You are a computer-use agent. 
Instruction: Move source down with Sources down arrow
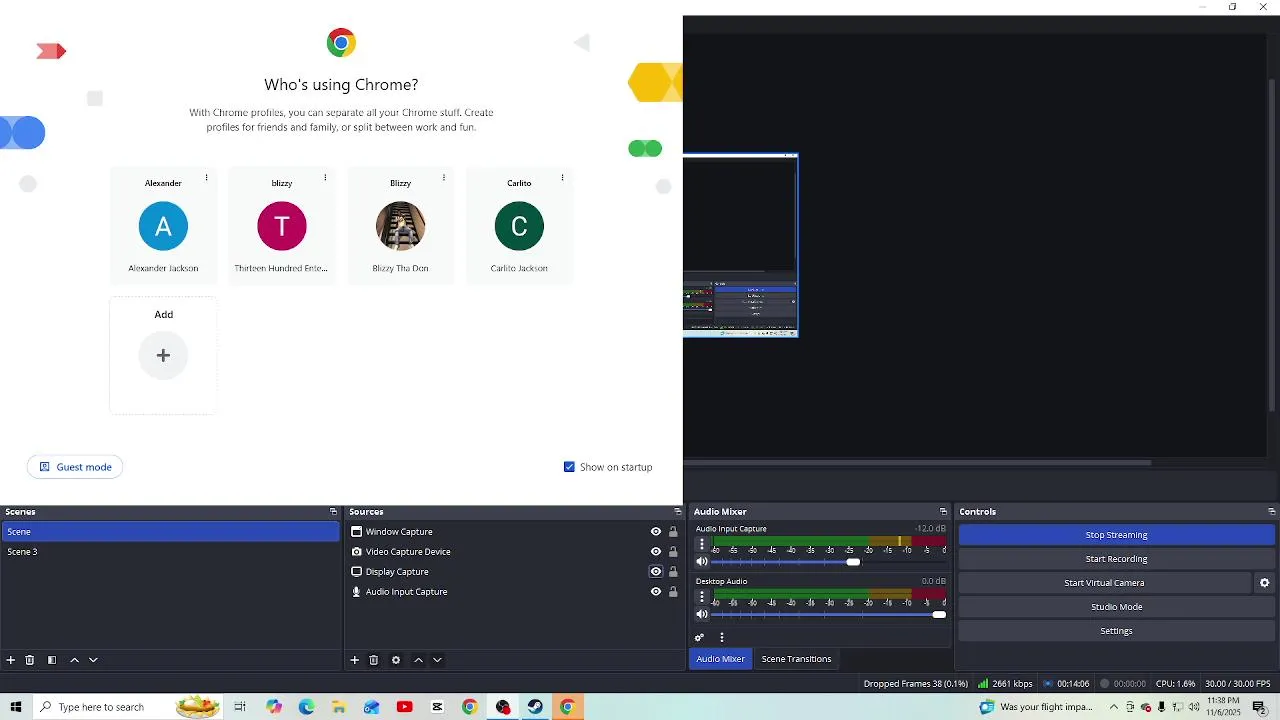pos(437,660)
